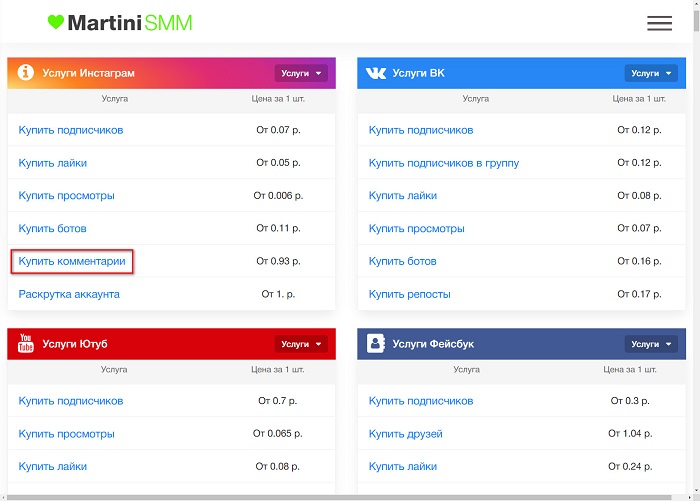Open YouTube Купить просмотры link
Image resolution: width=700 pixels, height=501 pixels.
click(x=66, y=434)
